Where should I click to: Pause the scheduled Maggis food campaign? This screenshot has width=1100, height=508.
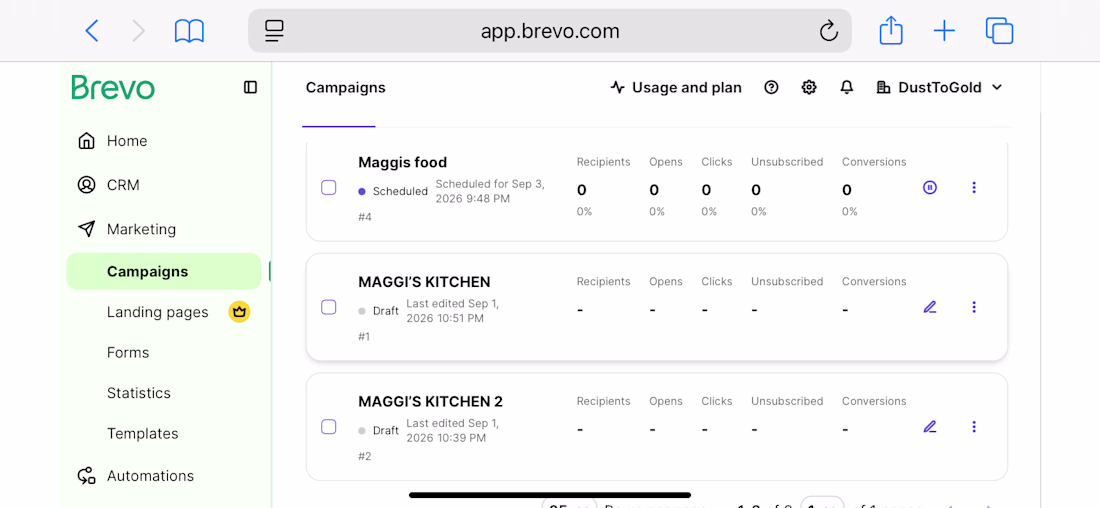(930, 187)
